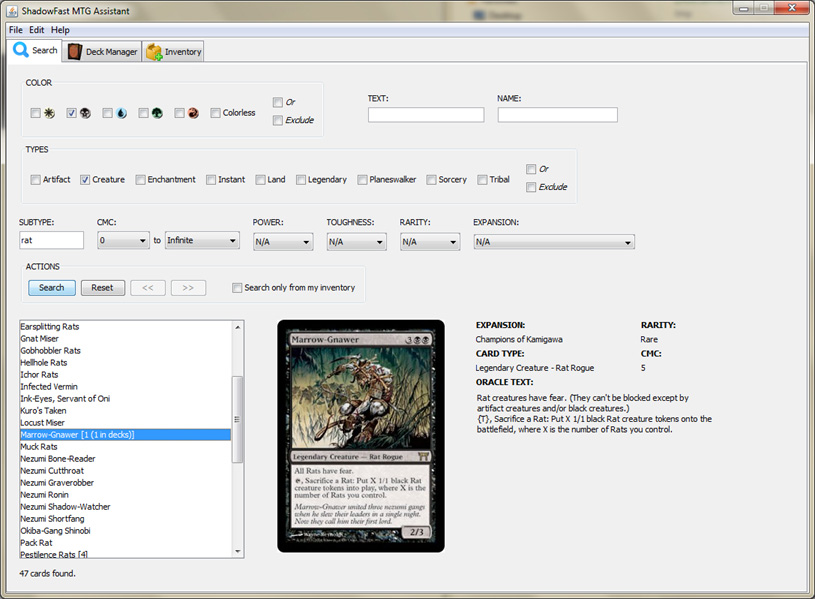Open the Edit menu
This screenshot has width=815, height=599.
point(36,30)
